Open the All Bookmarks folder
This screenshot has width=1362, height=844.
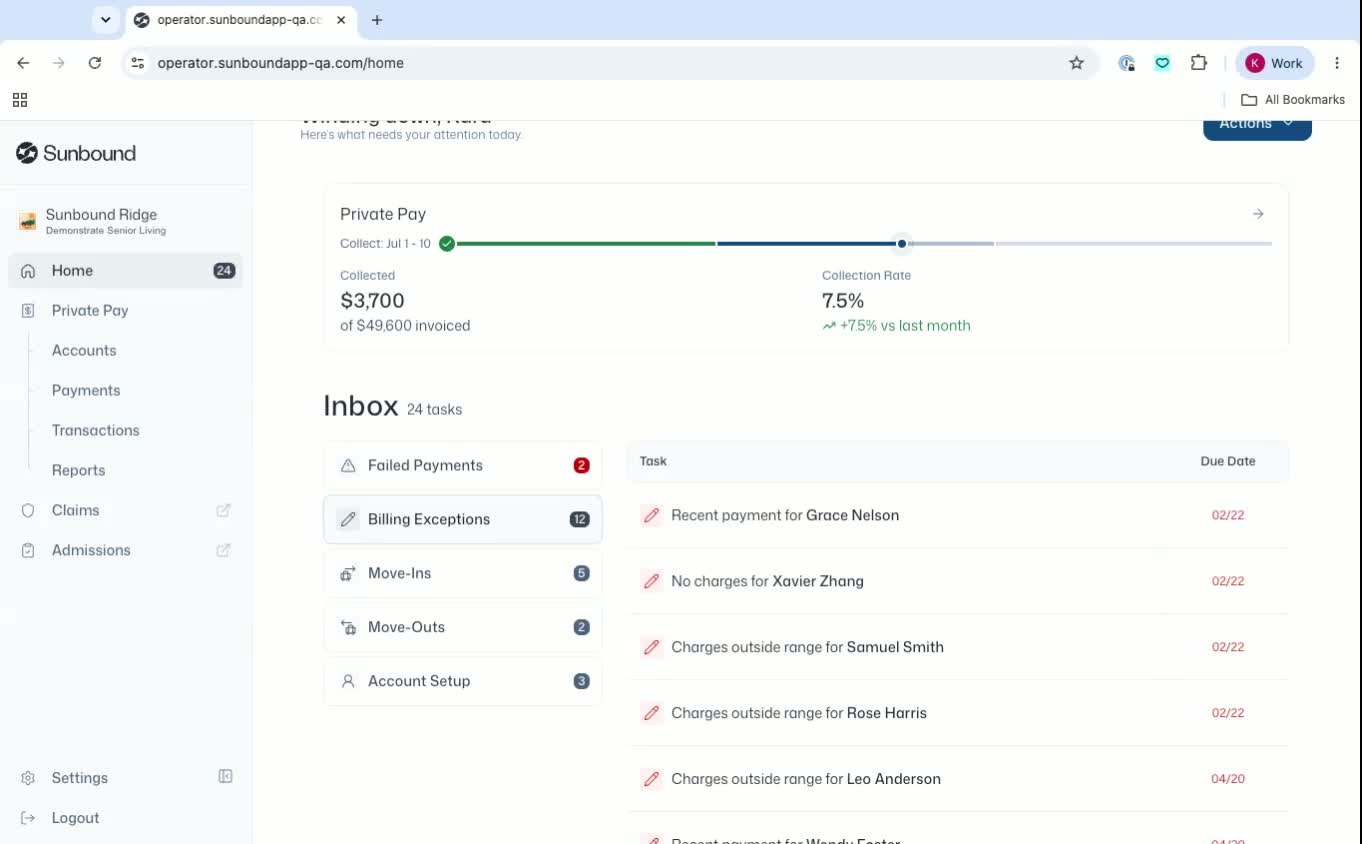[x=1293, y=100]
